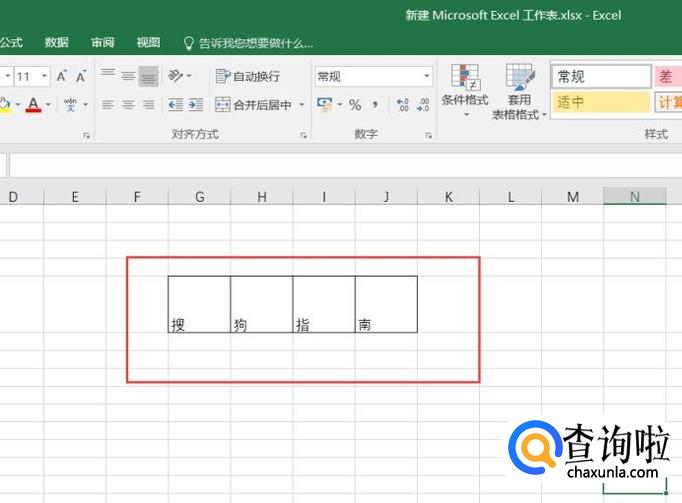Click the phonetic guide 文 icon
Viewport: 682px width, 503px height.
tap(70, 105)
